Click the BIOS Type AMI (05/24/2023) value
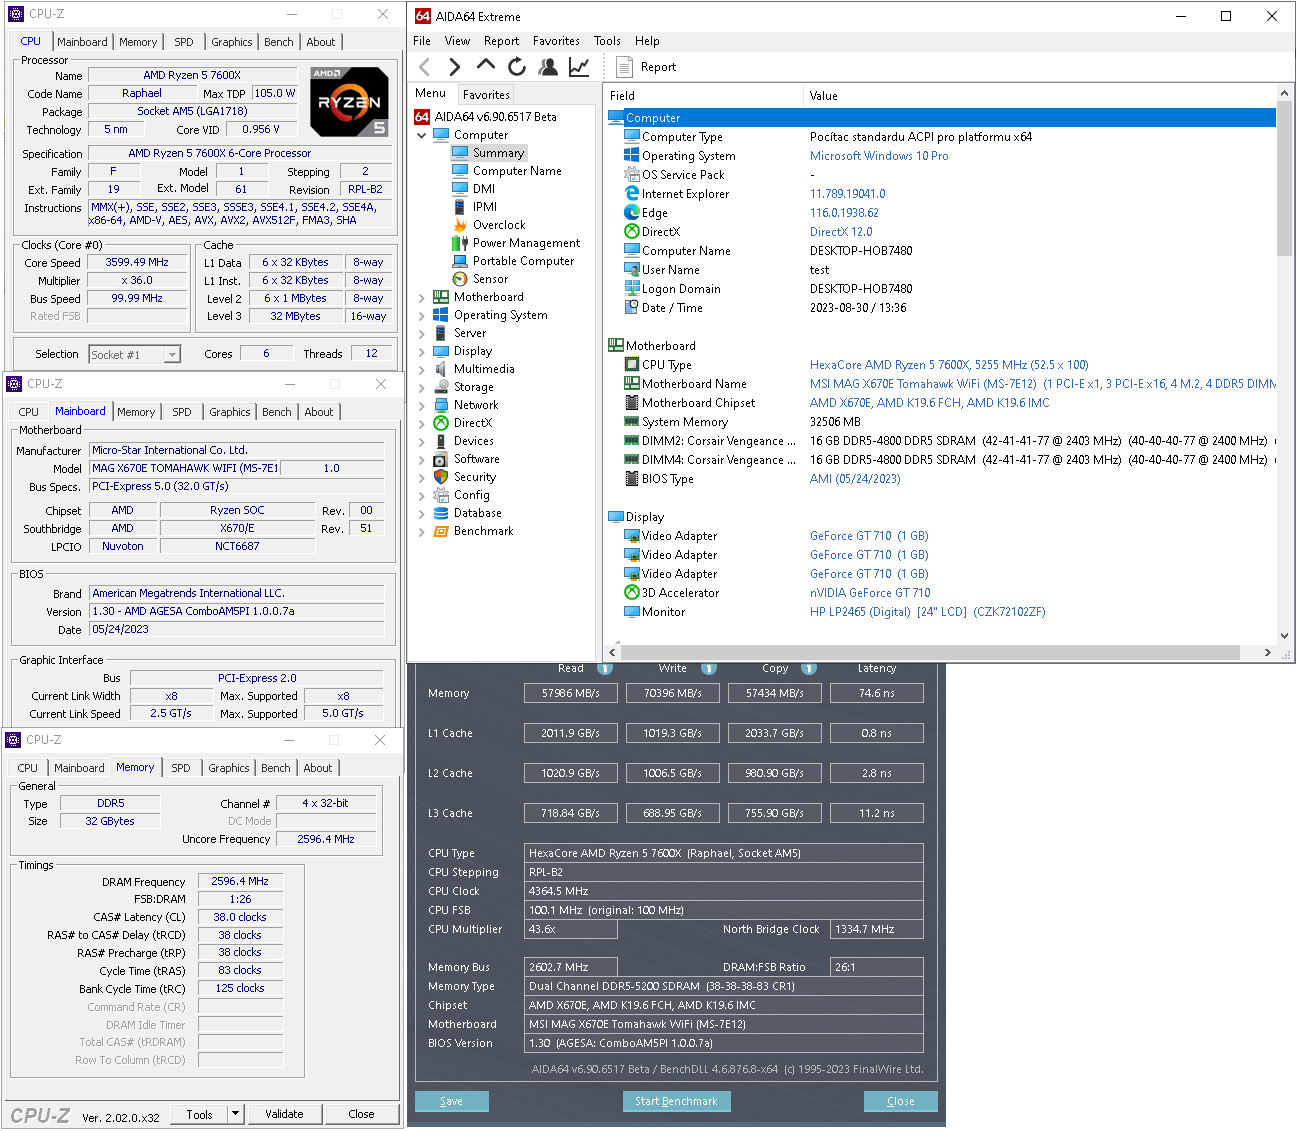 pos(855,479)
